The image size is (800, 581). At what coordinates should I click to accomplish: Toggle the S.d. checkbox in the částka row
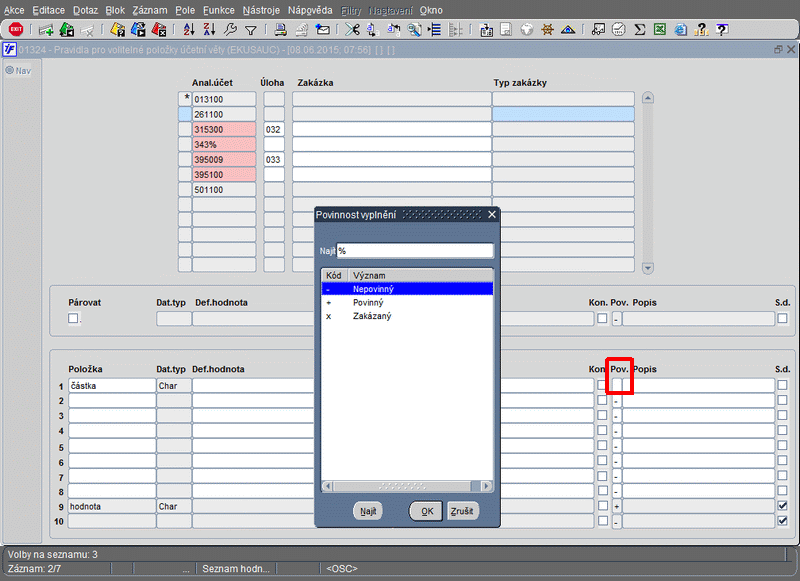click(782, 385)
